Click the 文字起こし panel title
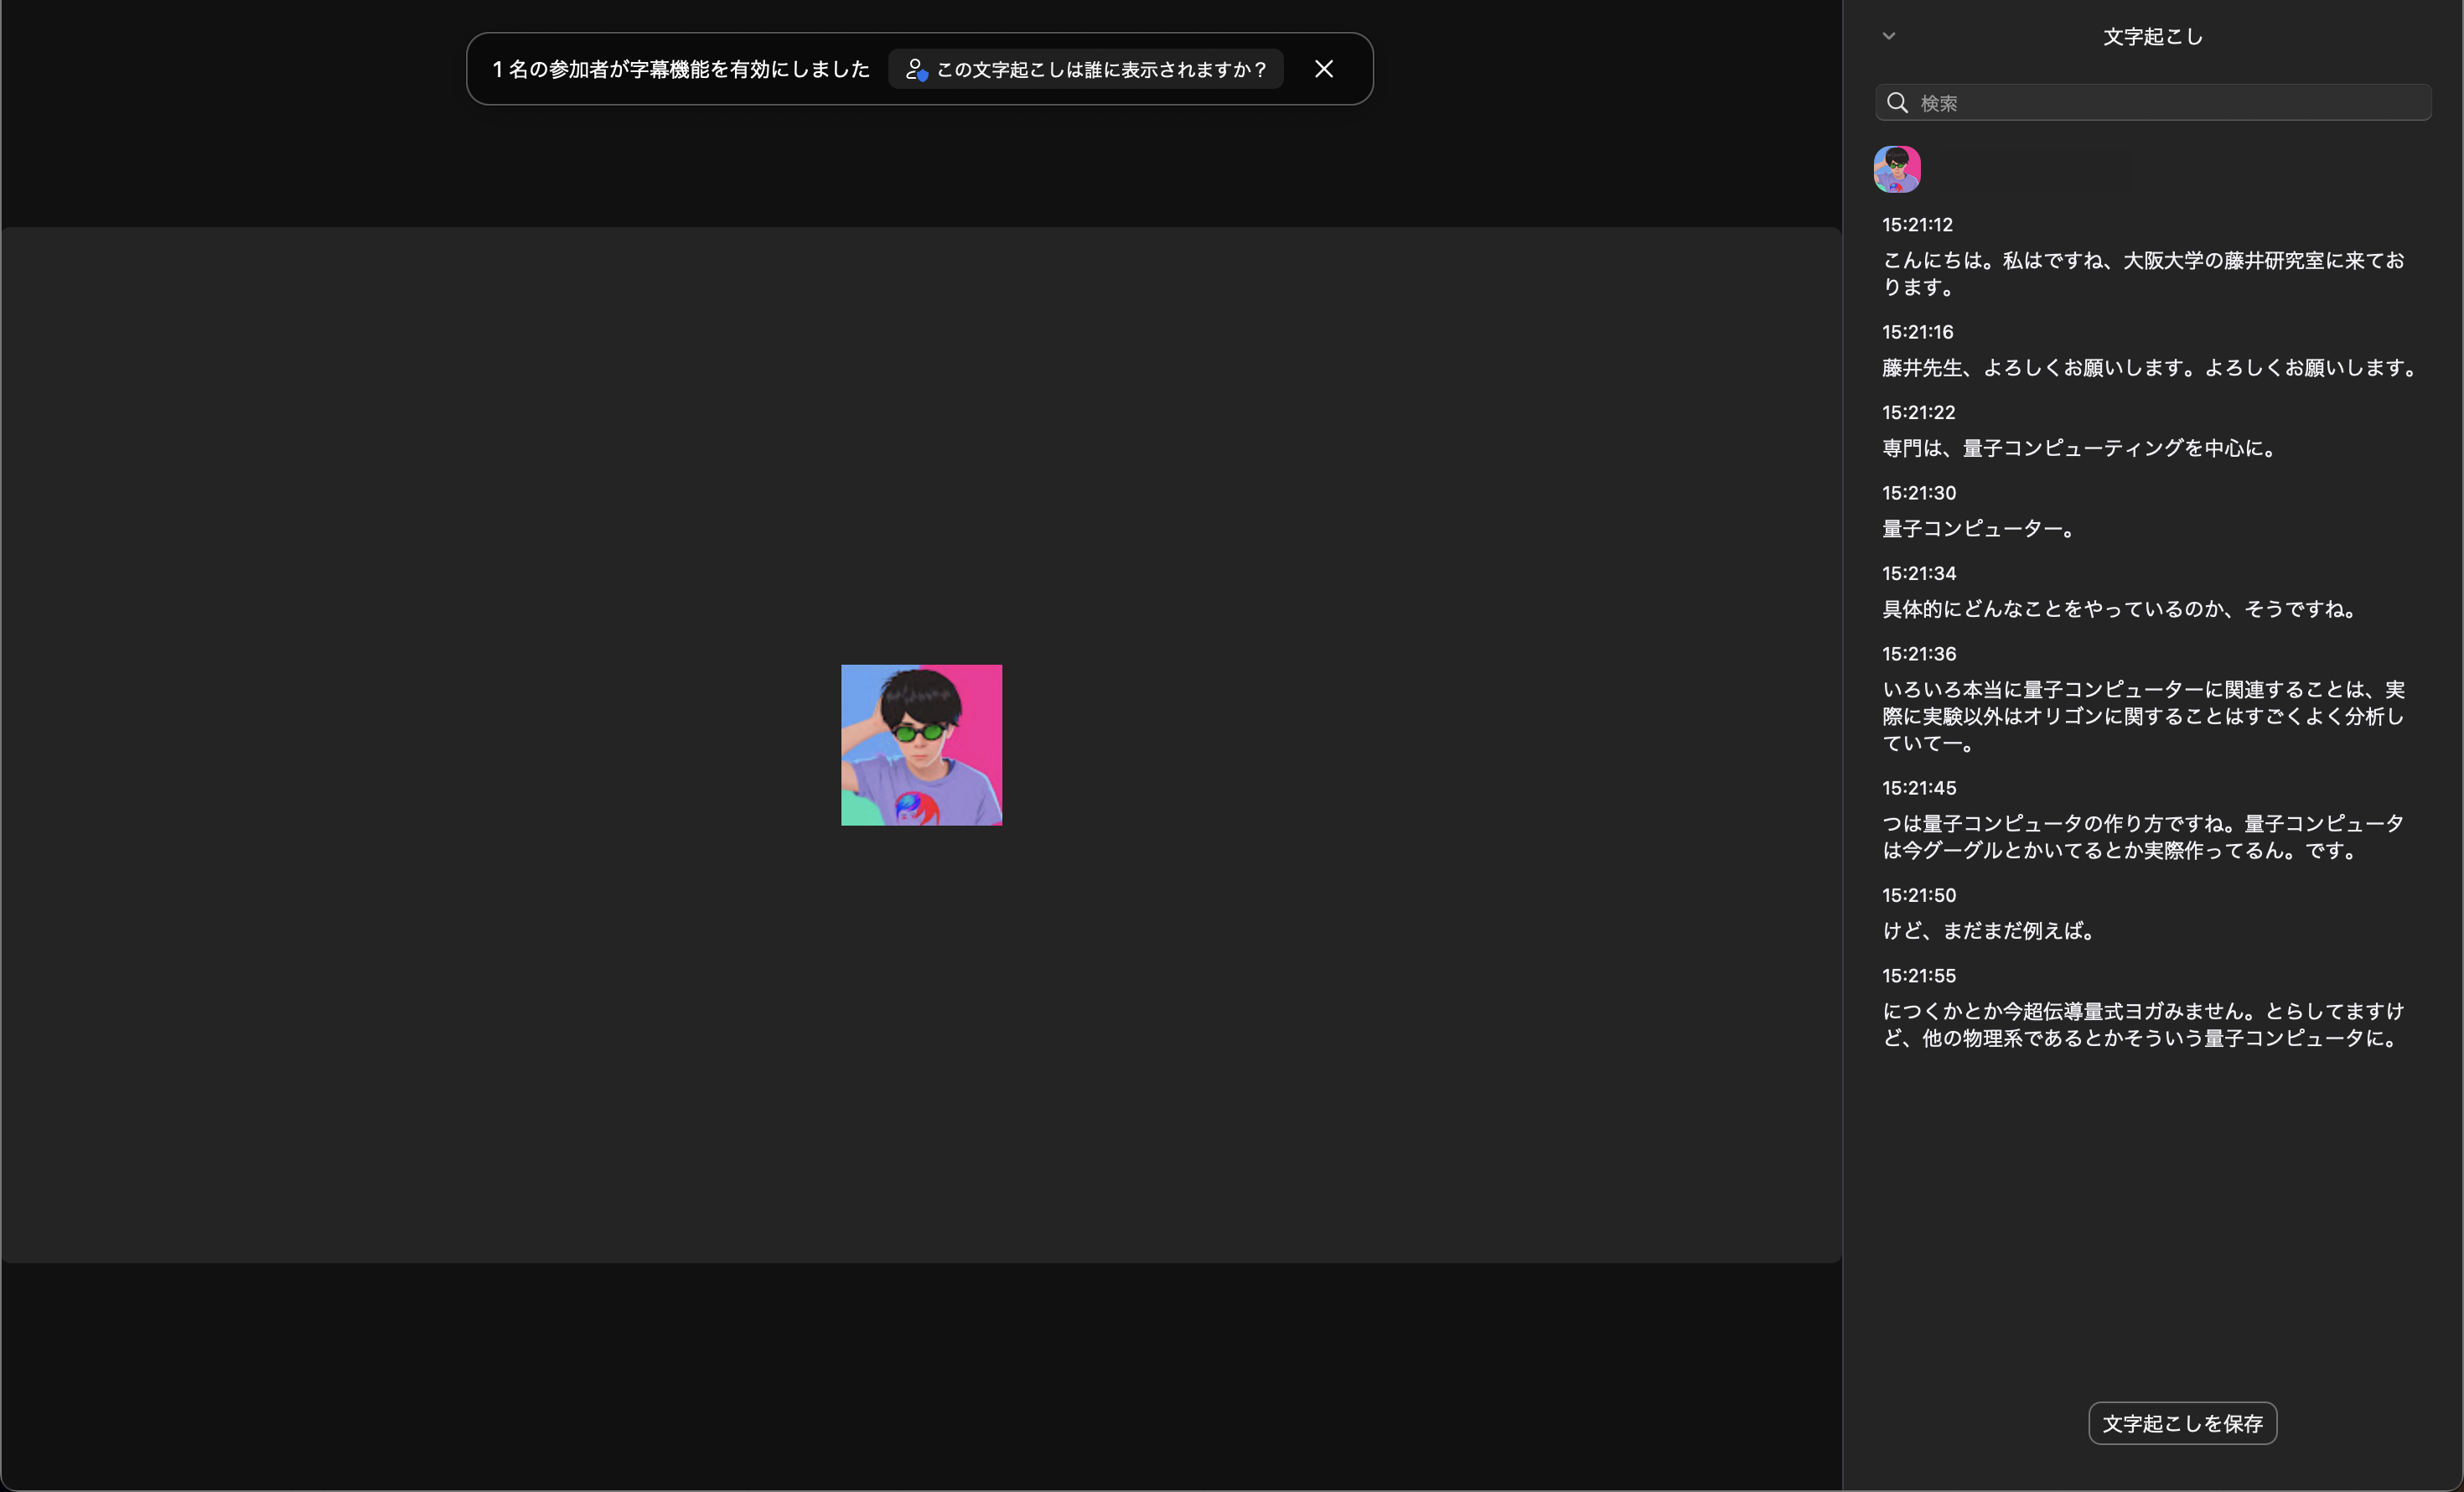This screenshot has height=1492, width=2464. (x=2152, y=37)
